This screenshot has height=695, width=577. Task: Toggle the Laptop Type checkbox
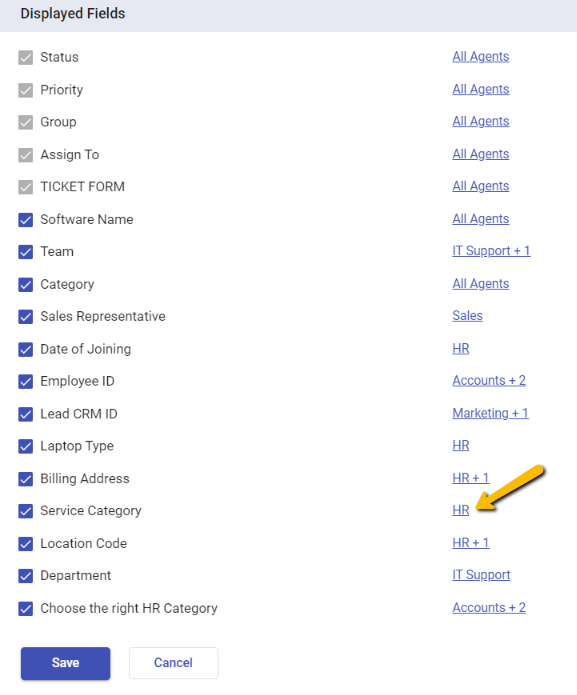[26, 446]
